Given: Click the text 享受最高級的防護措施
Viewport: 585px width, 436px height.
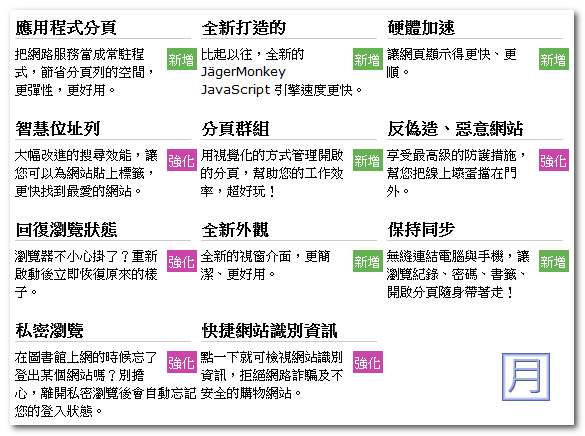Looking at the screenshot, I should [x=452, y=156].
